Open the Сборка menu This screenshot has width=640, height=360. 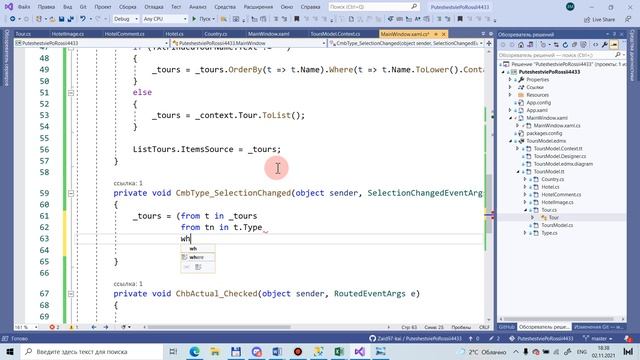(x=127, y=7)
